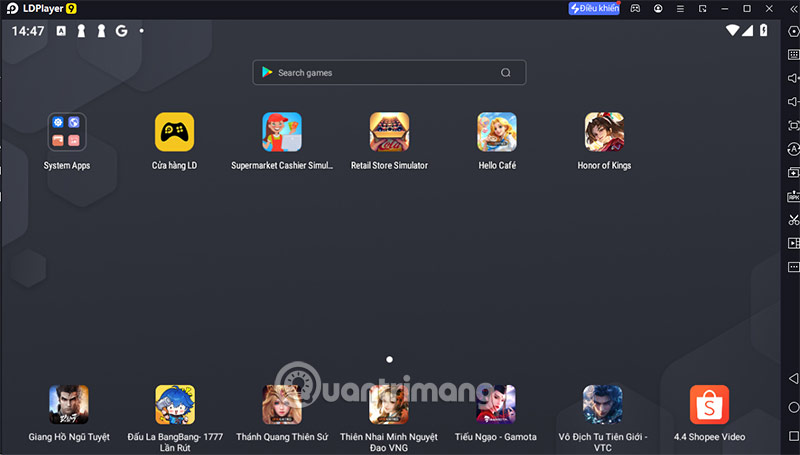Open the System Apps folder
The height and width of the screenshot is (455, 800).
pos(67,132)
